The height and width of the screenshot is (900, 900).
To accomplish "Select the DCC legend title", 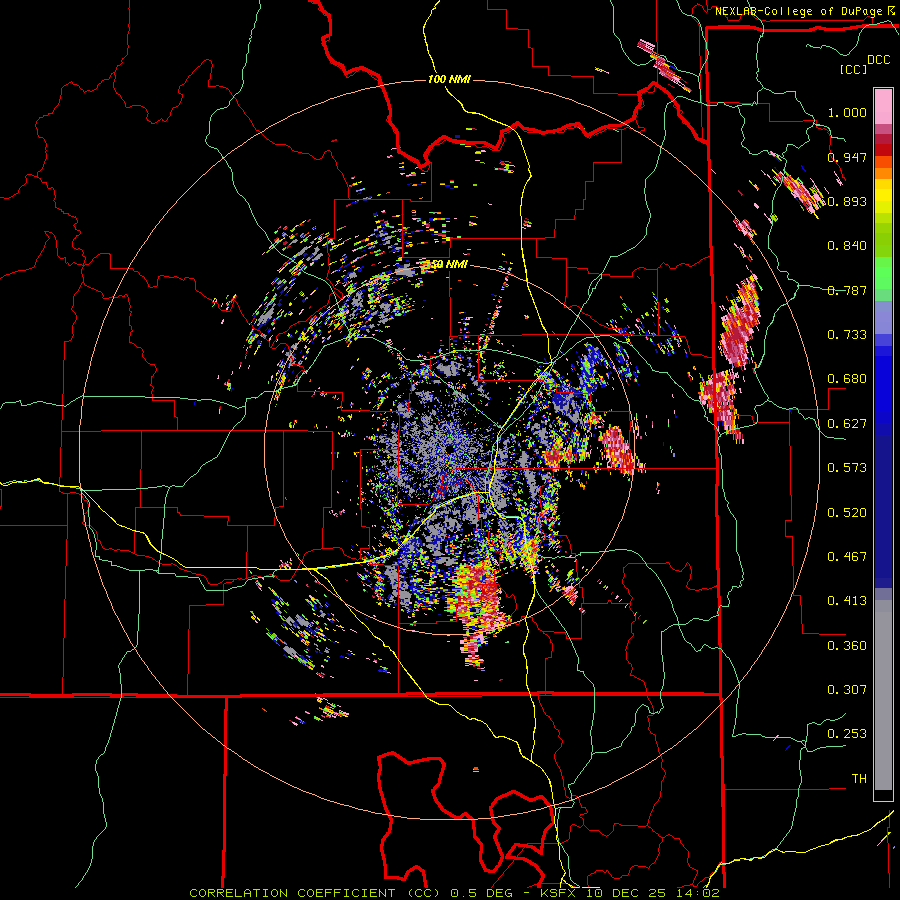I will click(x=878, y=60).
